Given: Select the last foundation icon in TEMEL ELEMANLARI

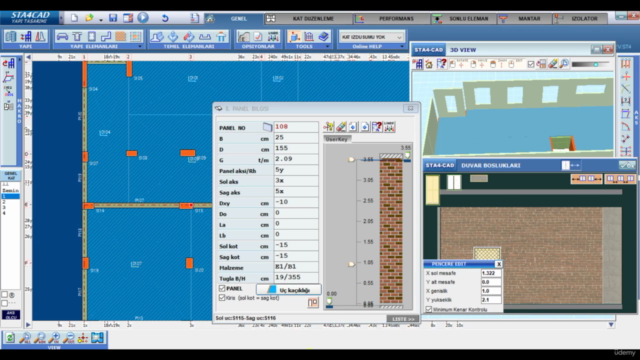Looking at the screenshot, I should point(221,37).
